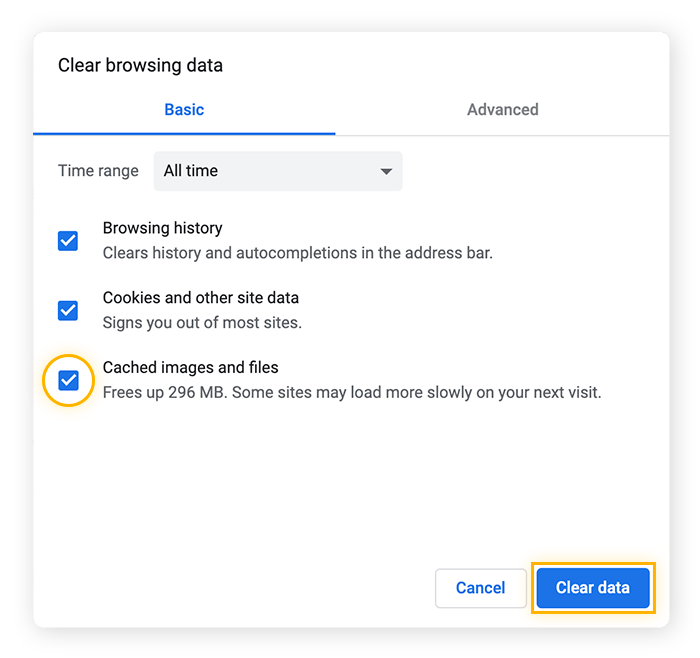The width and height of the screenshot is (700, 658).
Task: Click the 'Time range' label
Action: 98,171
